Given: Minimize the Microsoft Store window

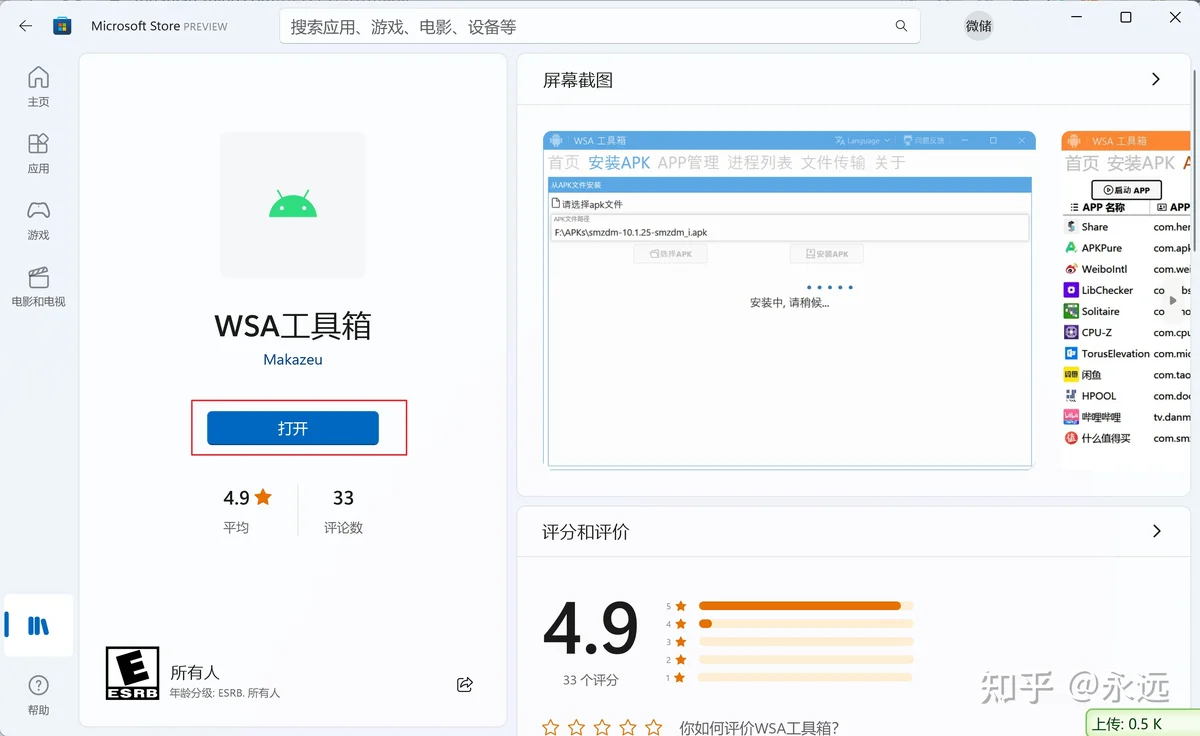Looking at the screenshot, I should point(1079,17).
